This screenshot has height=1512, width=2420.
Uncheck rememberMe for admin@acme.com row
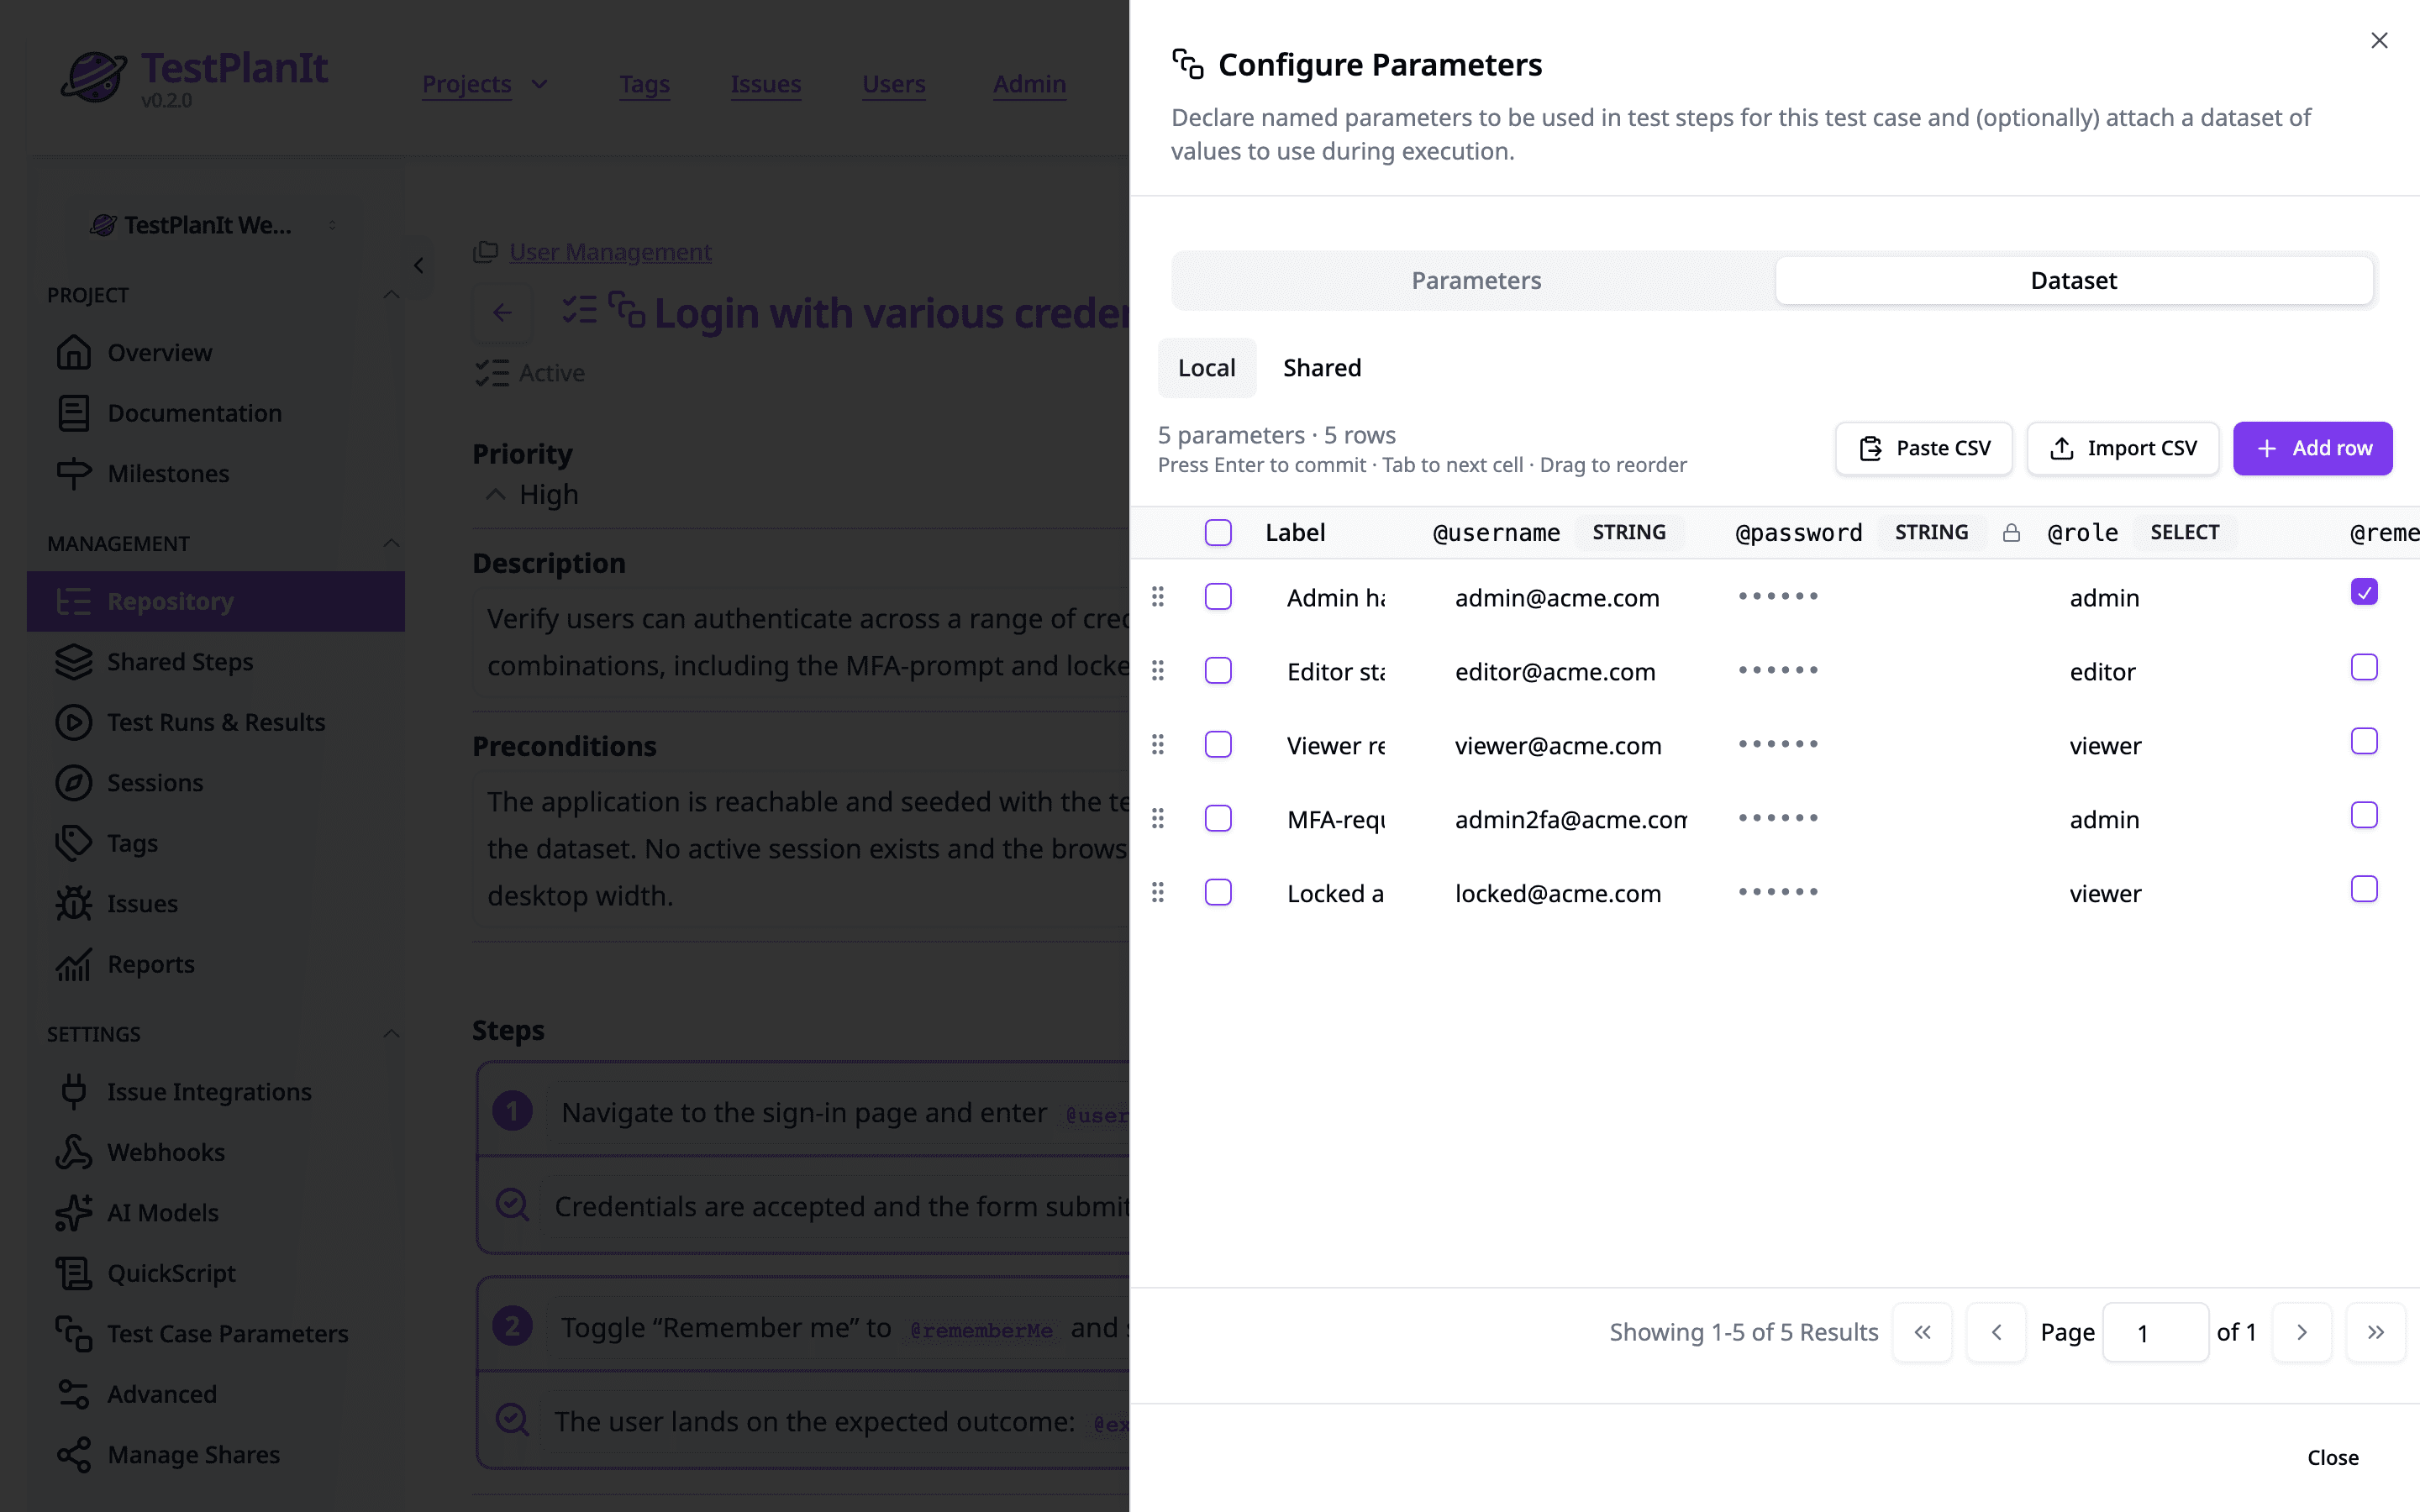2364,592
